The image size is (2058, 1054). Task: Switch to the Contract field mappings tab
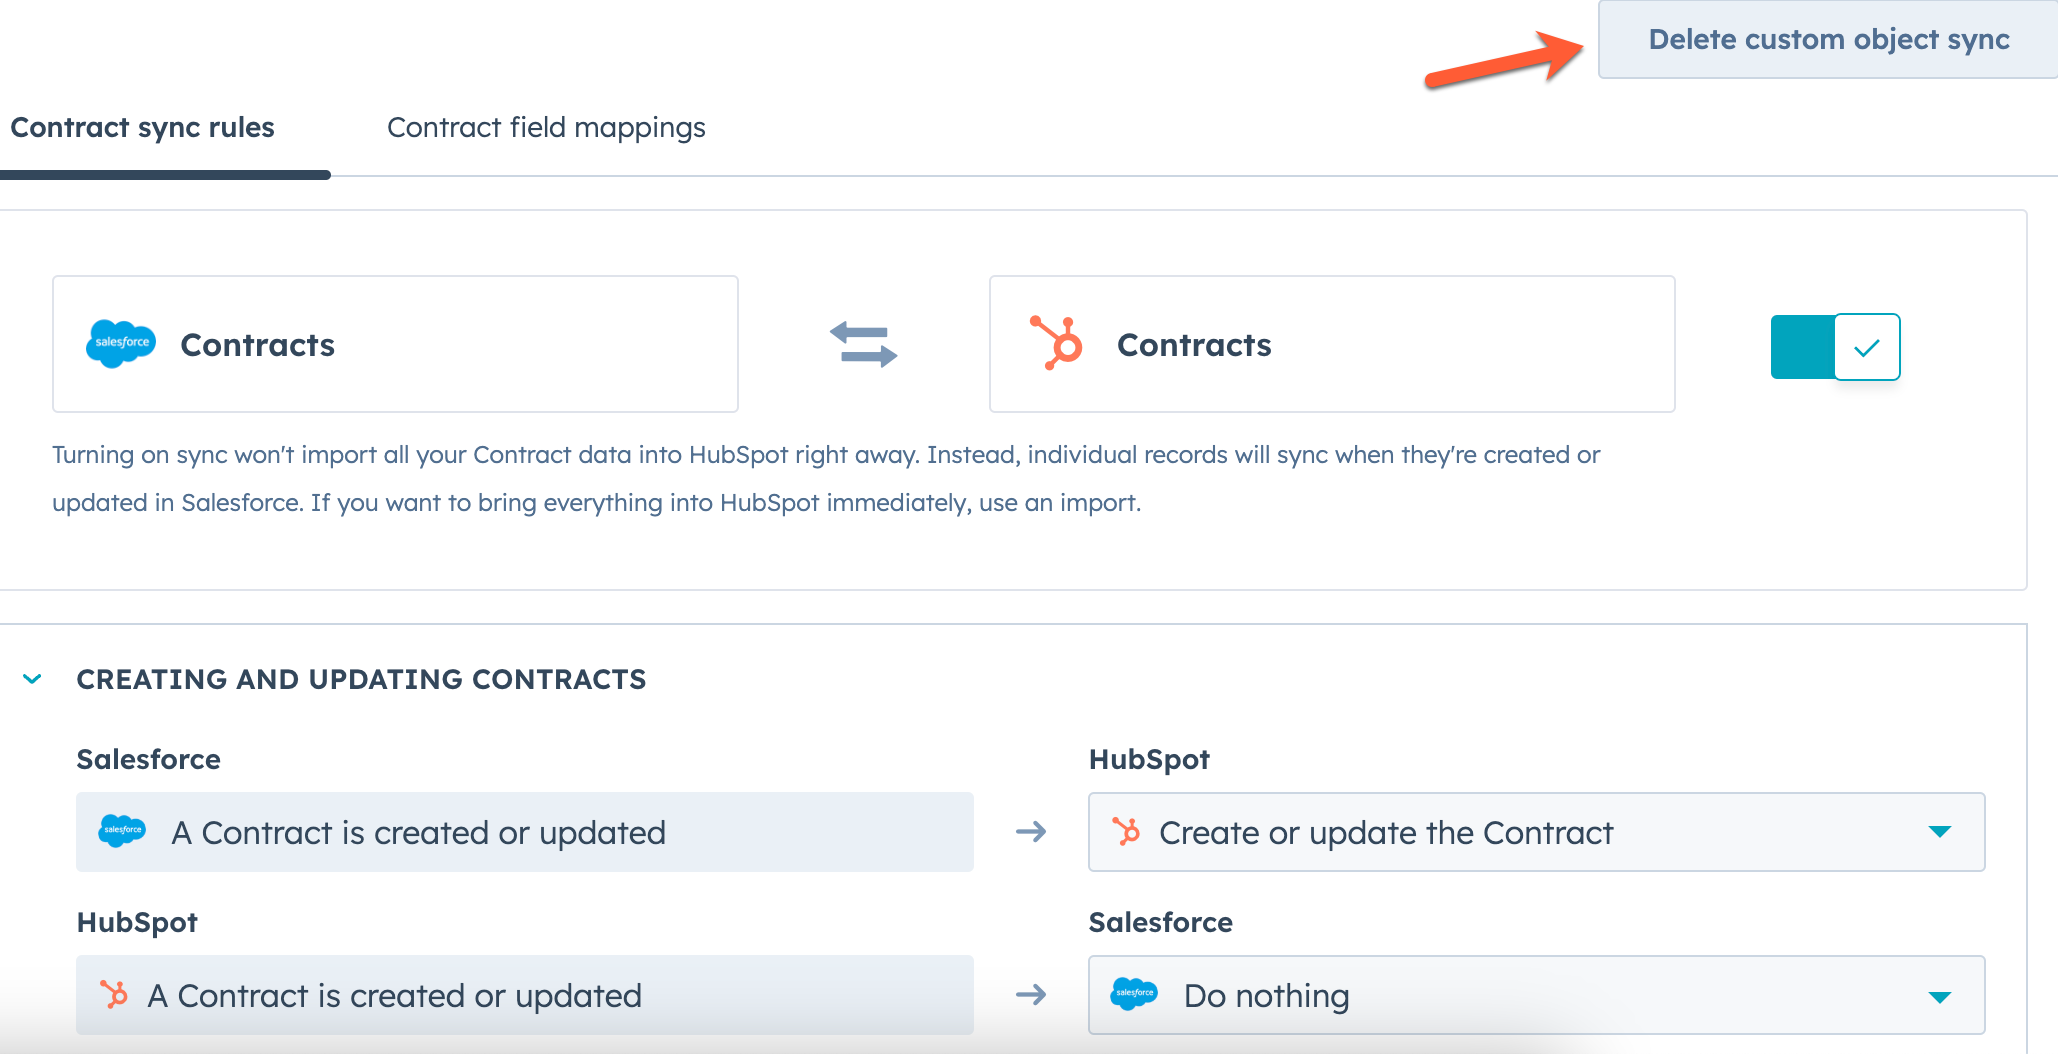(546, 127)
